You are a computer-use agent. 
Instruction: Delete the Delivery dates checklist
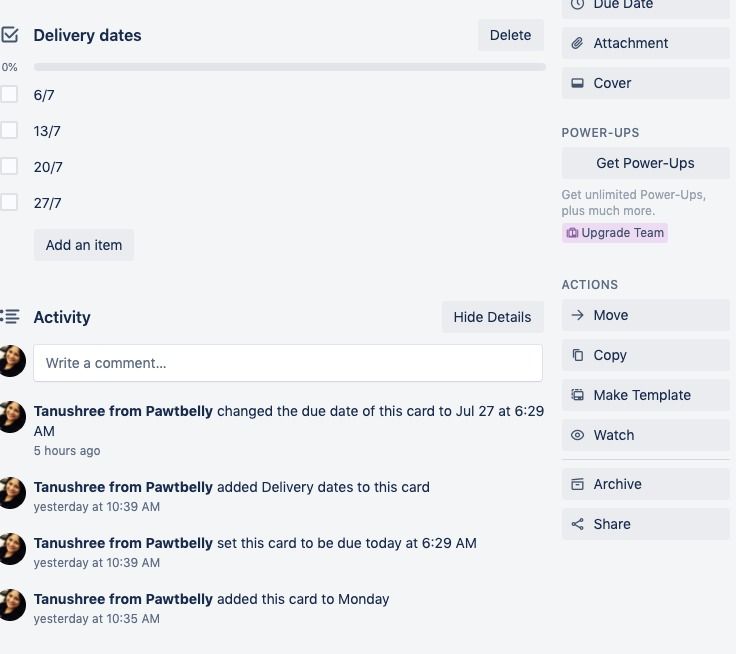pos(510,35)
